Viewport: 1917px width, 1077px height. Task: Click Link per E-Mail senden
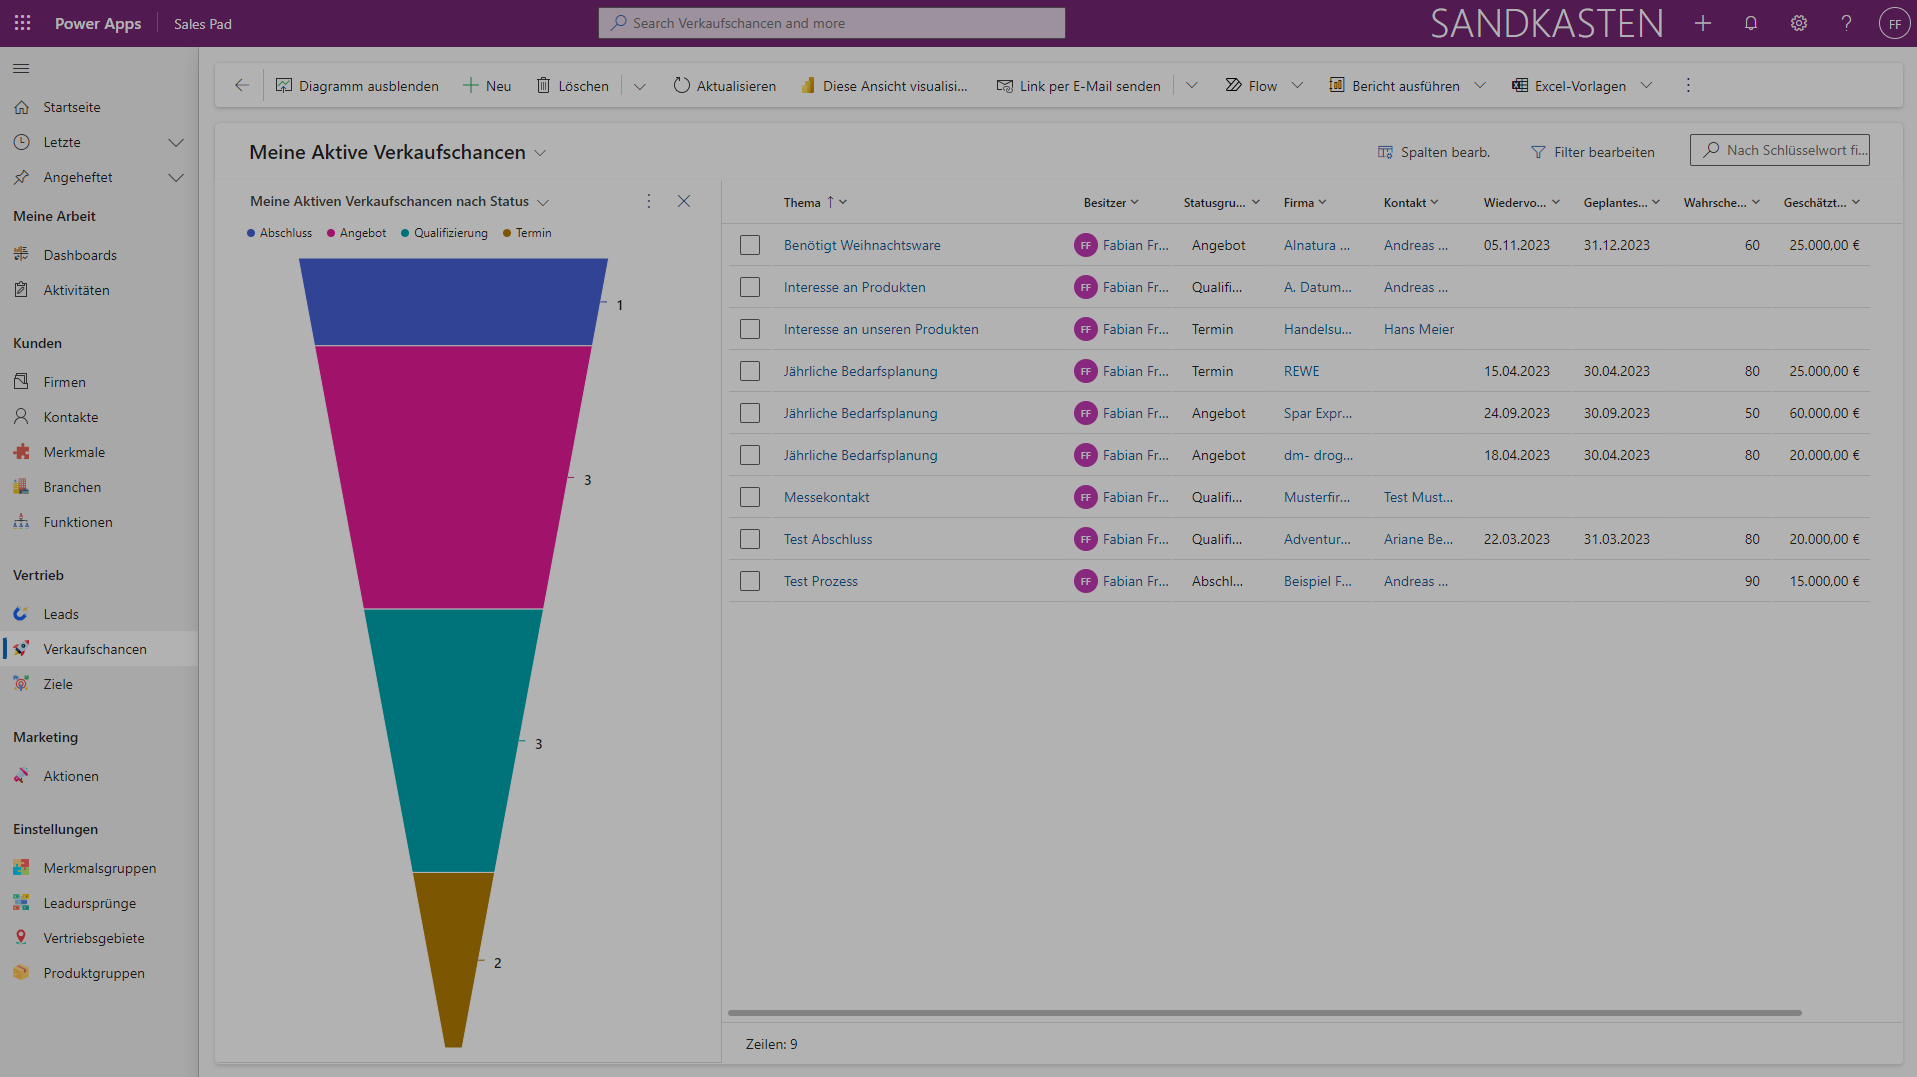[x=1078, y=86]
